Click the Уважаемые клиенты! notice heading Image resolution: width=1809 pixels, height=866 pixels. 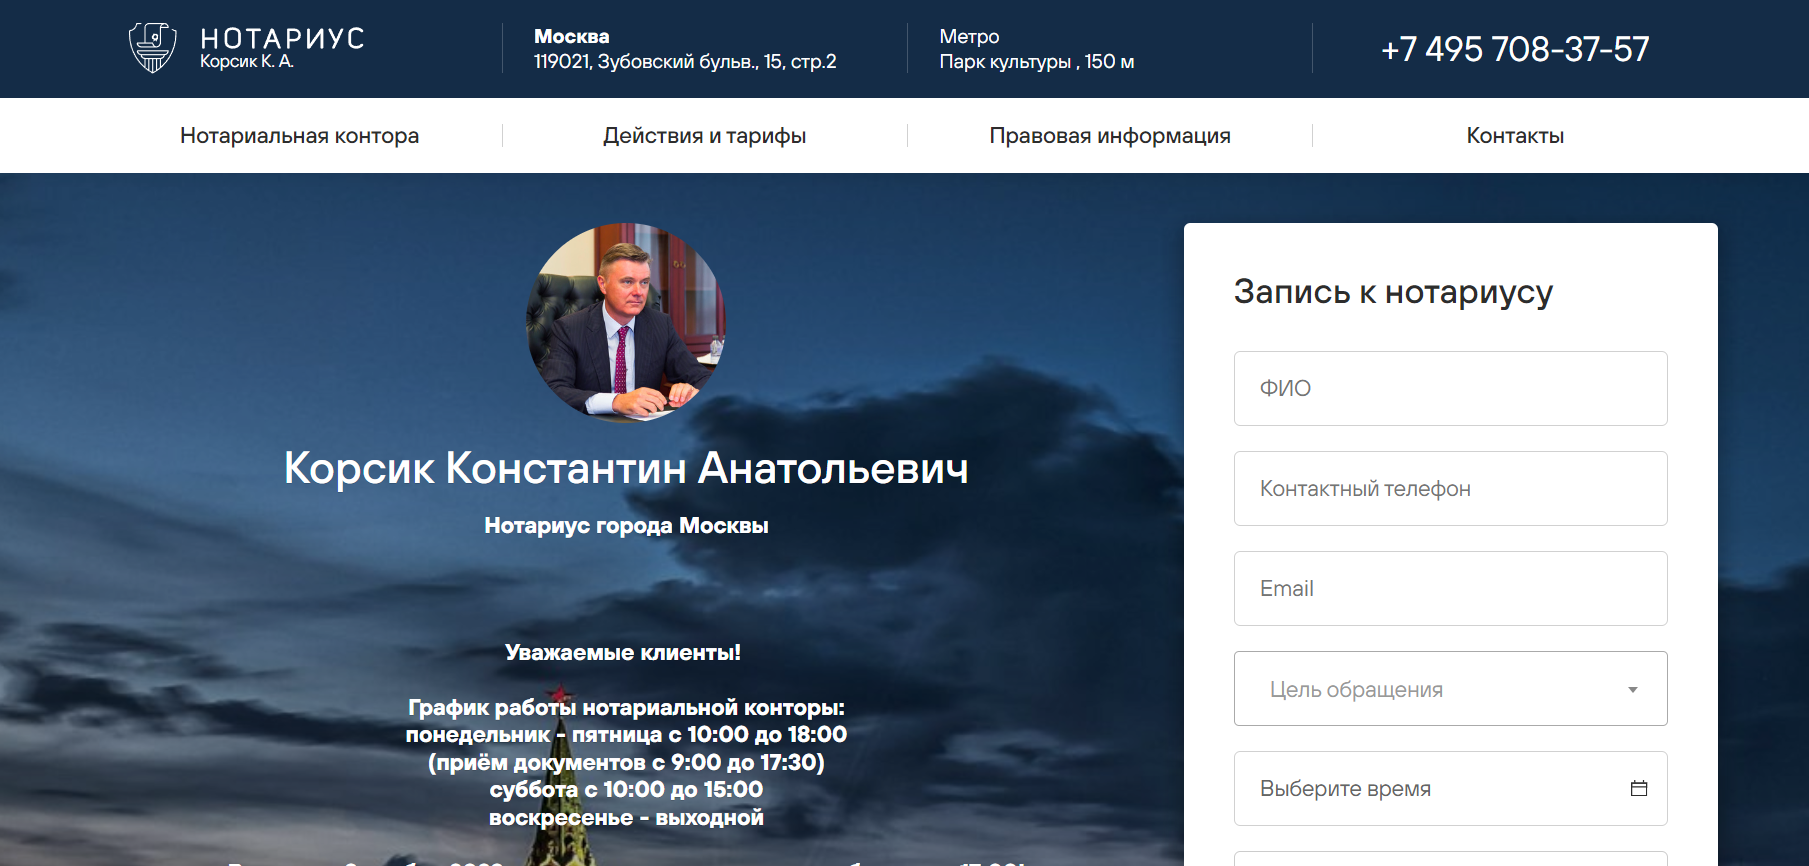623,653
